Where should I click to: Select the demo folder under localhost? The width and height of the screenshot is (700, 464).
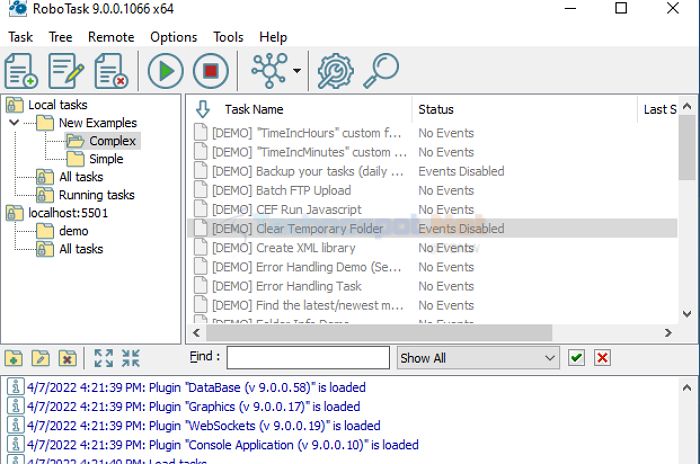[x=74, y=231]
